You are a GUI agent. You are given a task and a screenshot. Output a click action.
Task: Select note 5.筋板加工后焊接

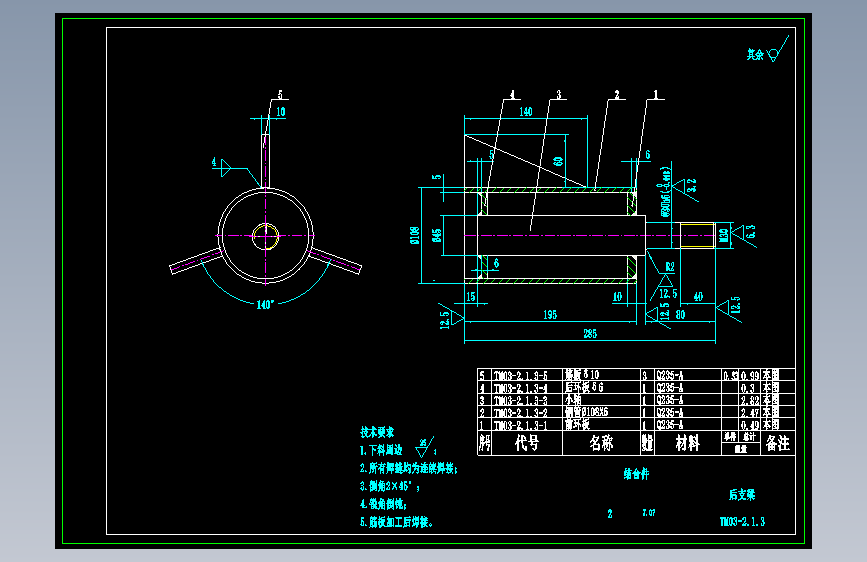(x=396, y=522)
